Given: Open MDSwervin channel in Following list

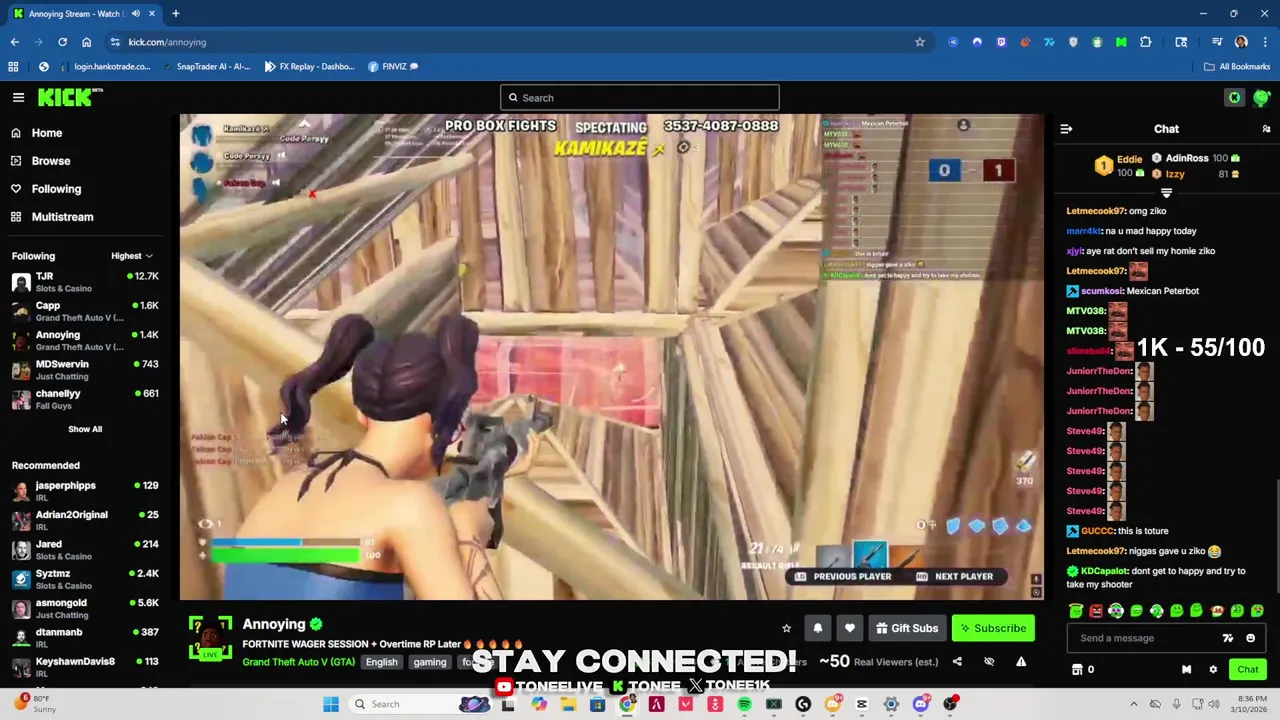Looking at the screenshot, I should coord(84,370).
